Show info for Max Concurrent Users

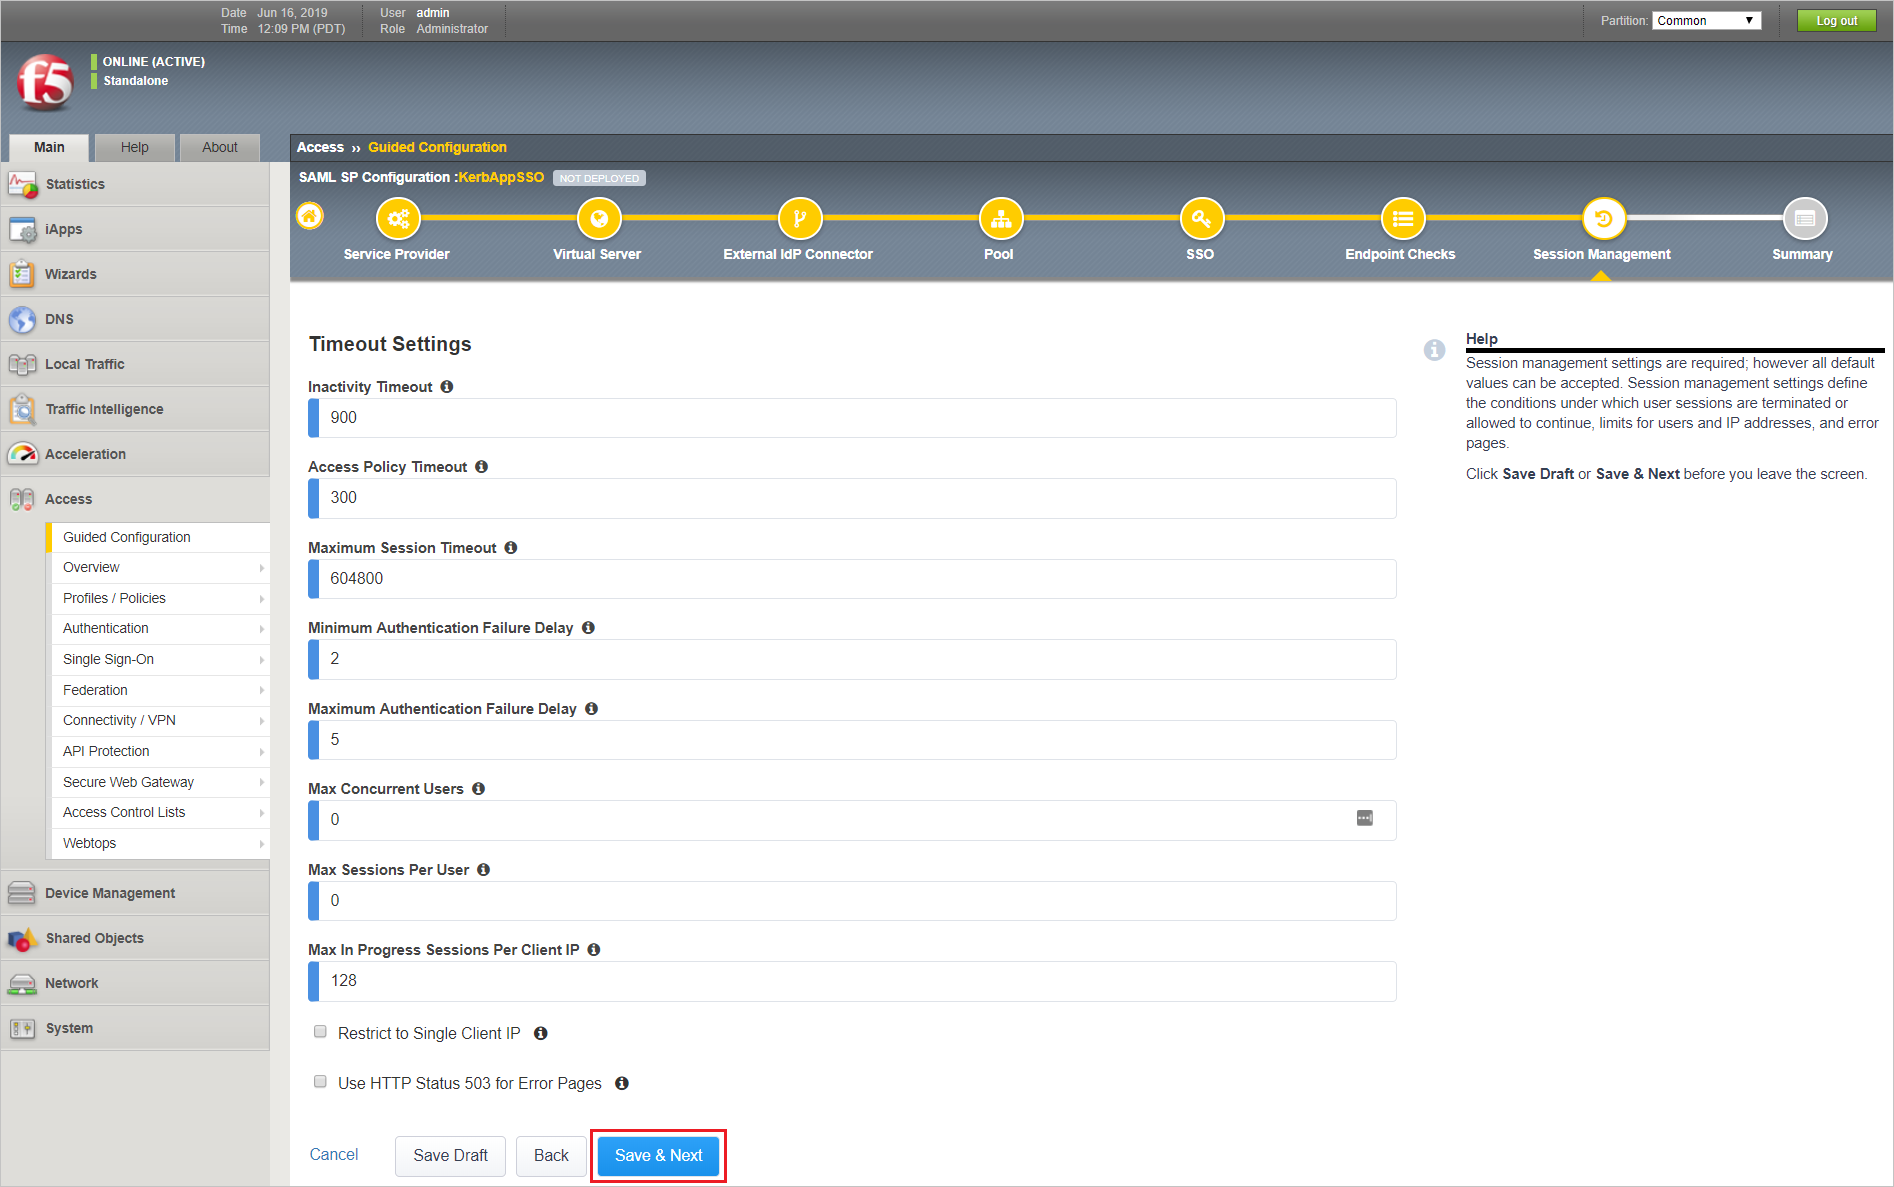pyautogui.click(x=478, y=789)
